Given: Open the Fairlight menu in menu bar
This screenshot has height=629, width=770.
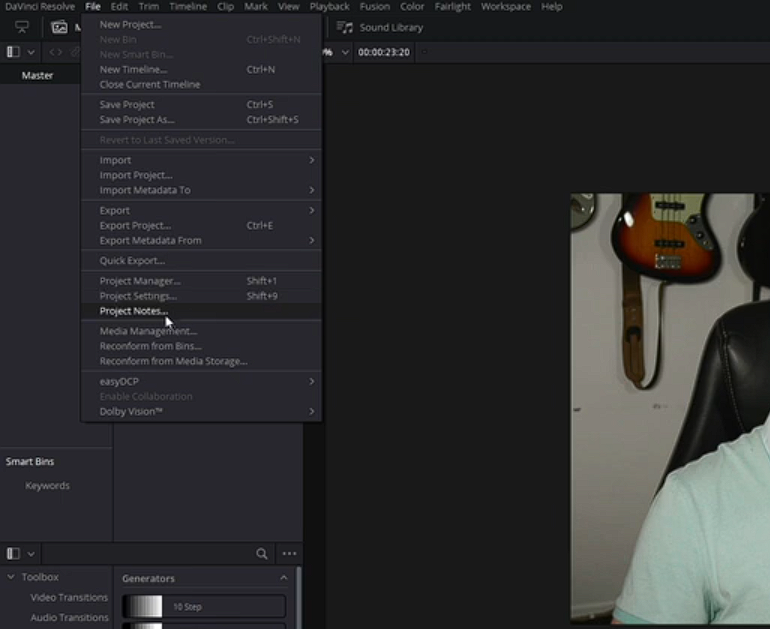Looking at the screenshot, I should 452,6.
